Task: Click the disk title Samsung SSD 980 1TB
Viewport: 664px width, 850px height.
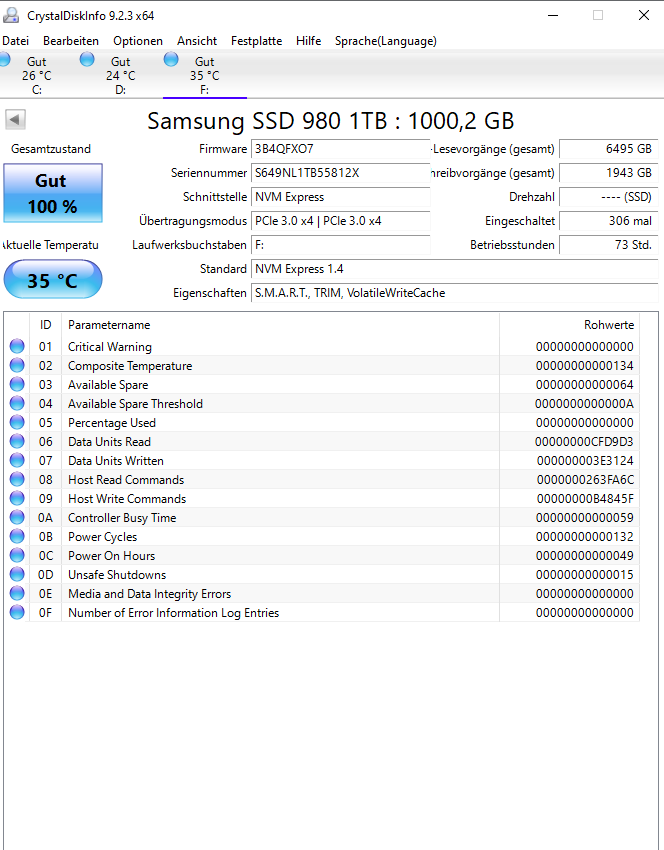Action: [x=331, y=121]
